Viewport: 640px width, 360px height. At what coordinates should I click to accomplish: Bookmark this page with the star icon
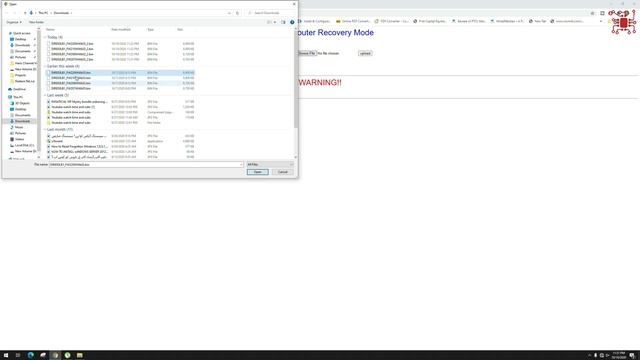pos(592,13)
